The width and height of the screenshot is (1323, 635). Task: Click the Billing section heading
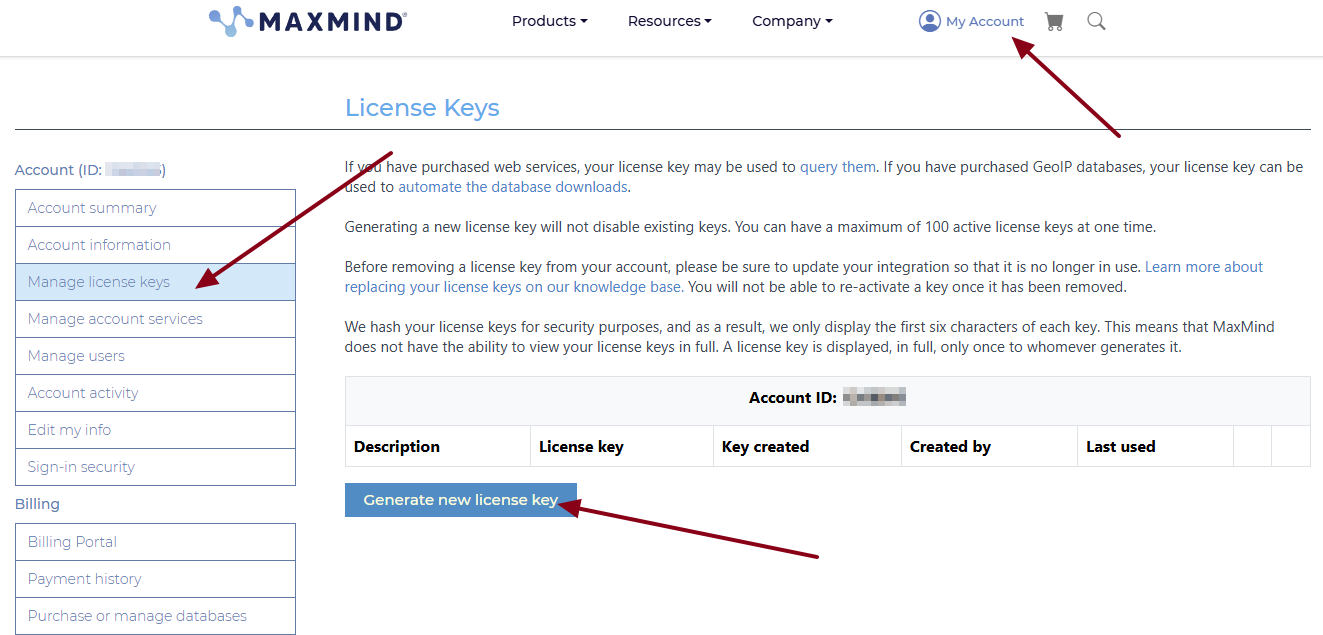point(37,504)
